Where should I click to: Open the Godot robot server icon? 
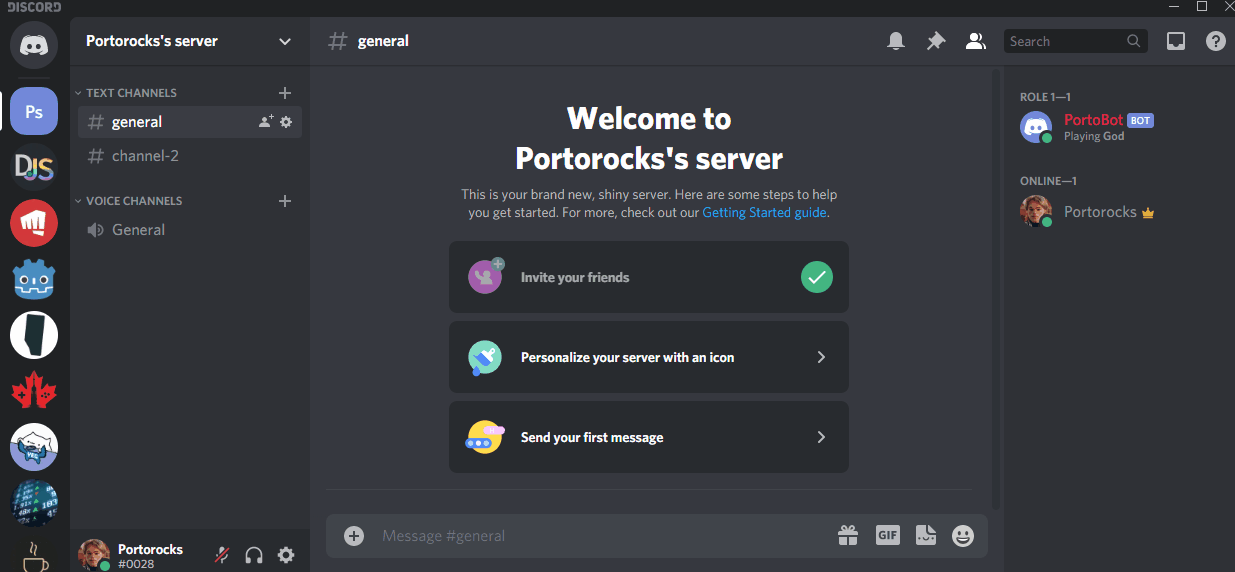34,279
